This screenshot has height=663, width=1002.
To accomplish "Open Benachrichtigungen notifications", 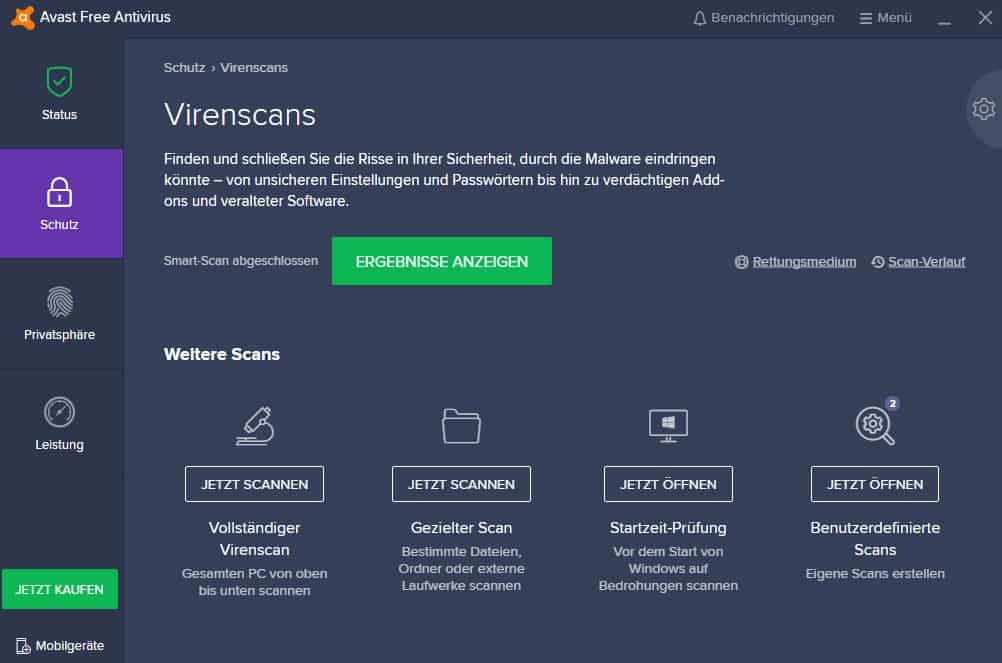I will [x=764, y=18].
